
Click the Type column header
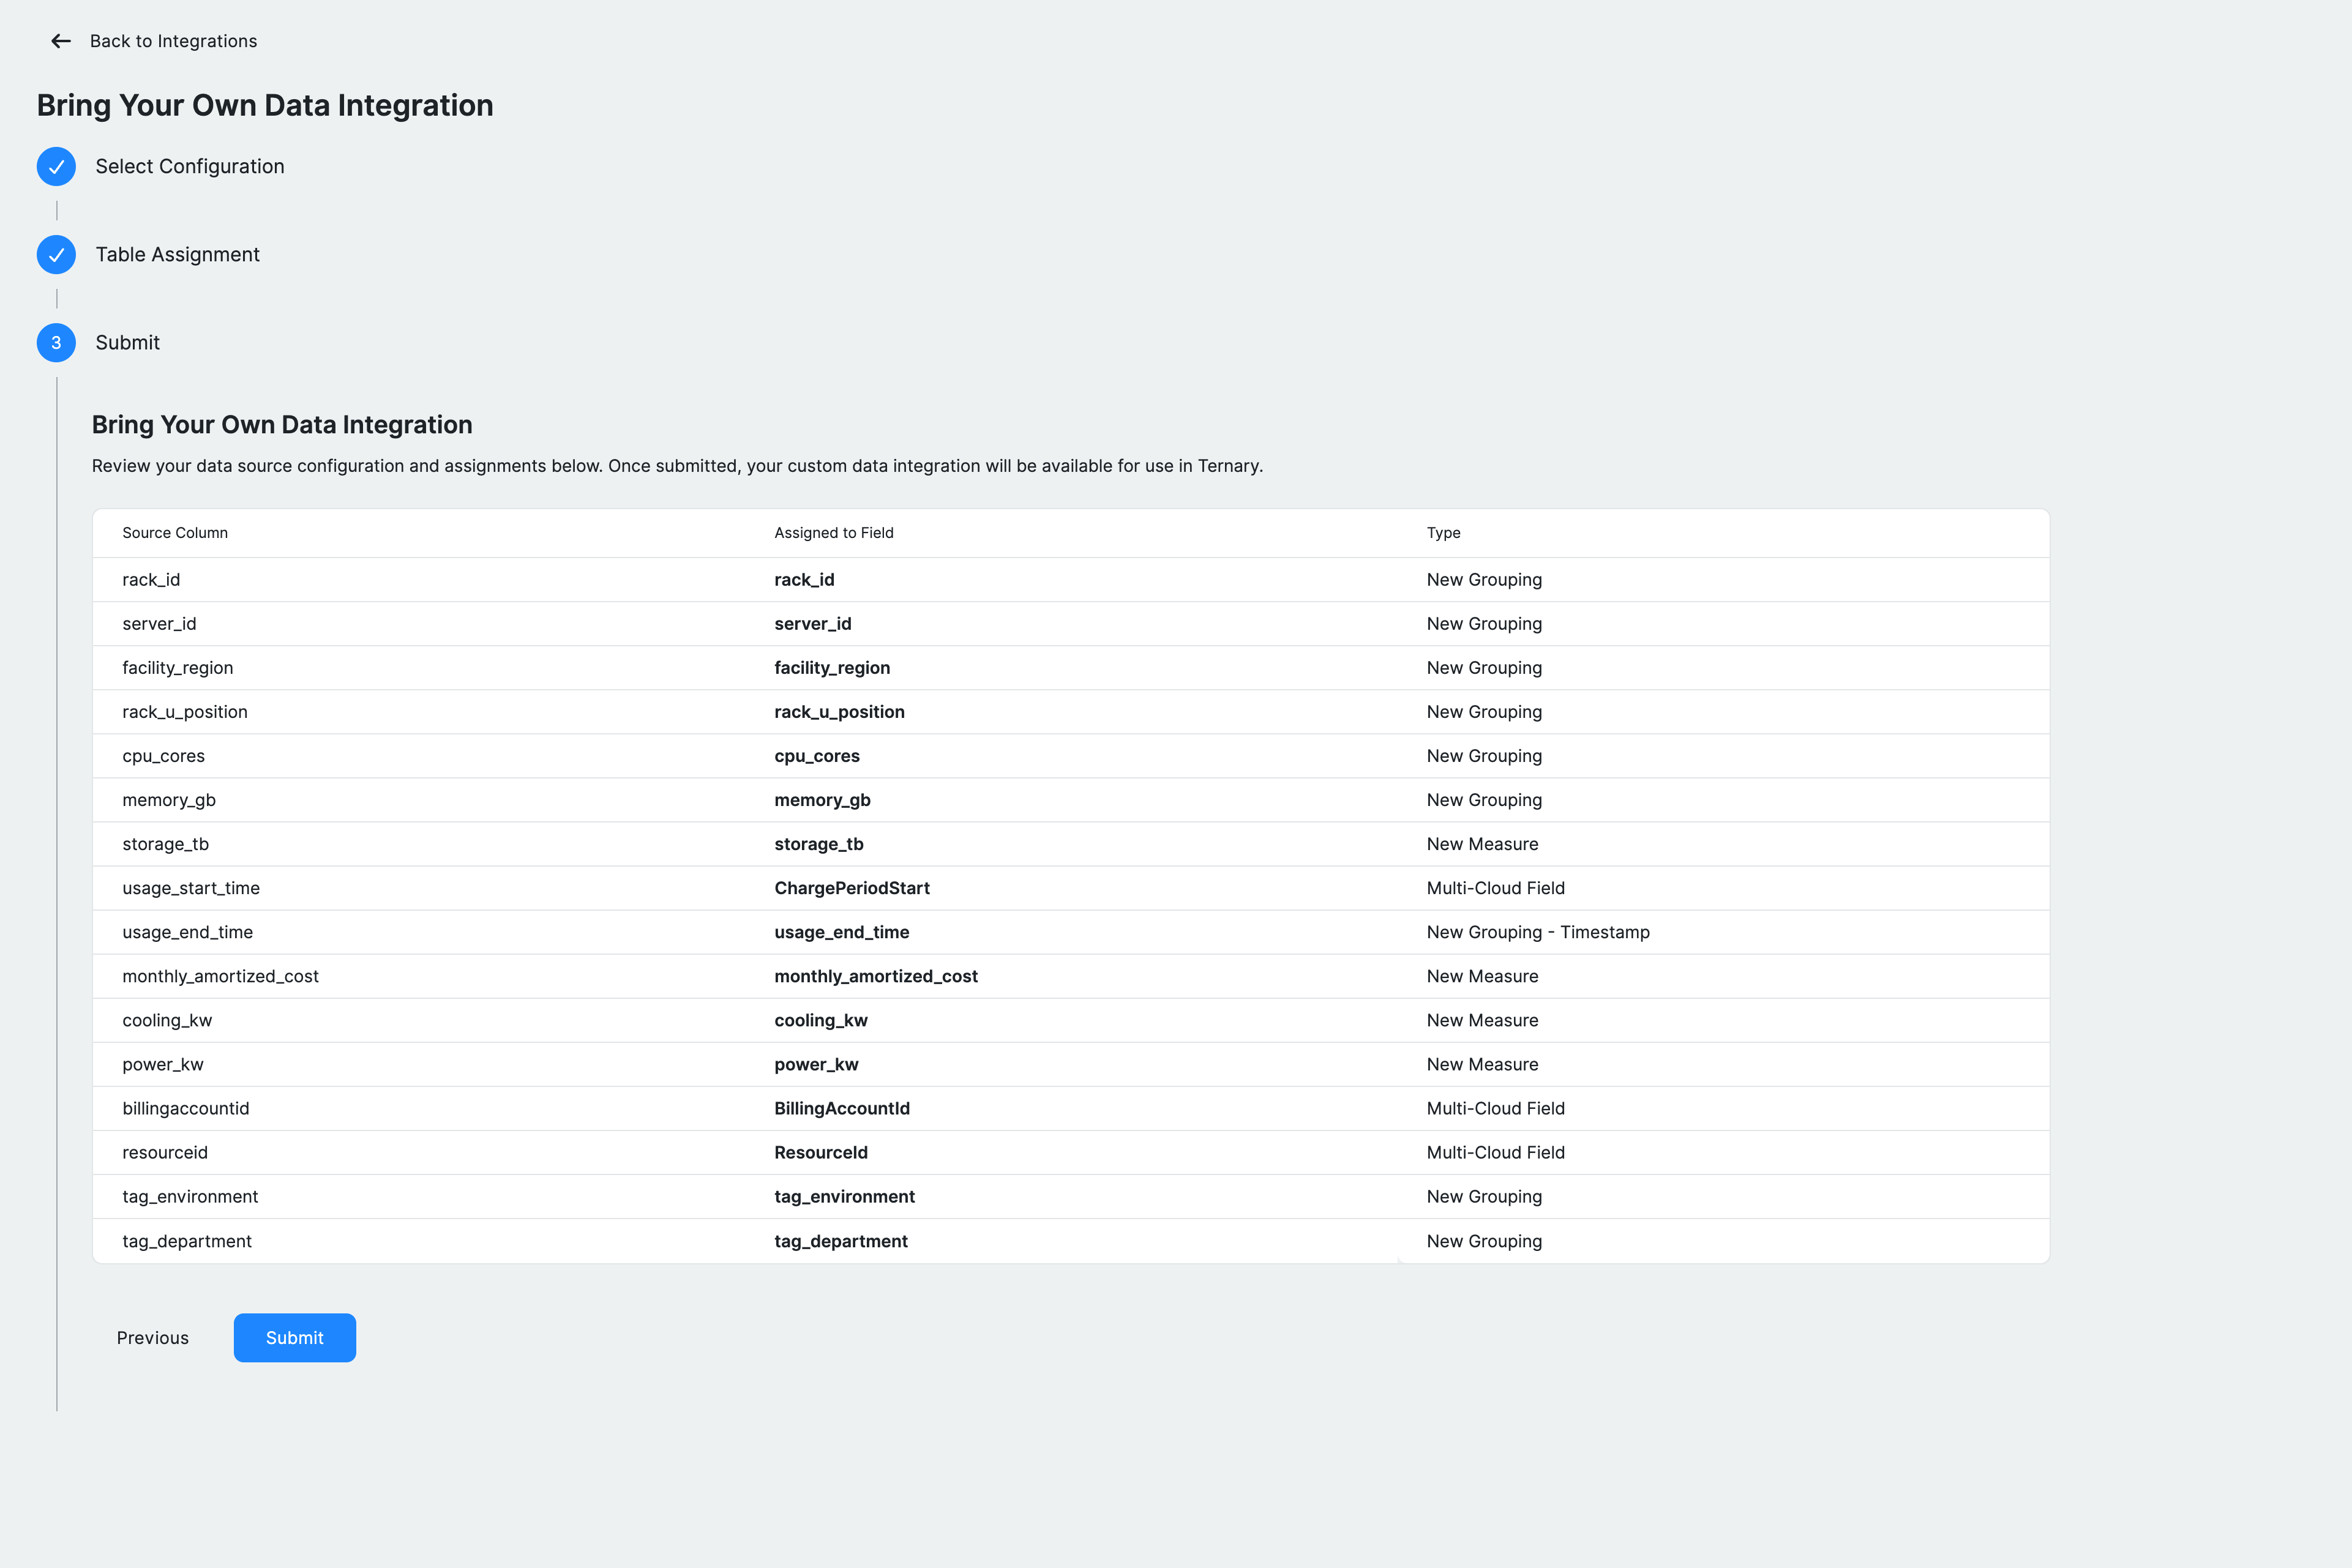tap(1443, 533)
